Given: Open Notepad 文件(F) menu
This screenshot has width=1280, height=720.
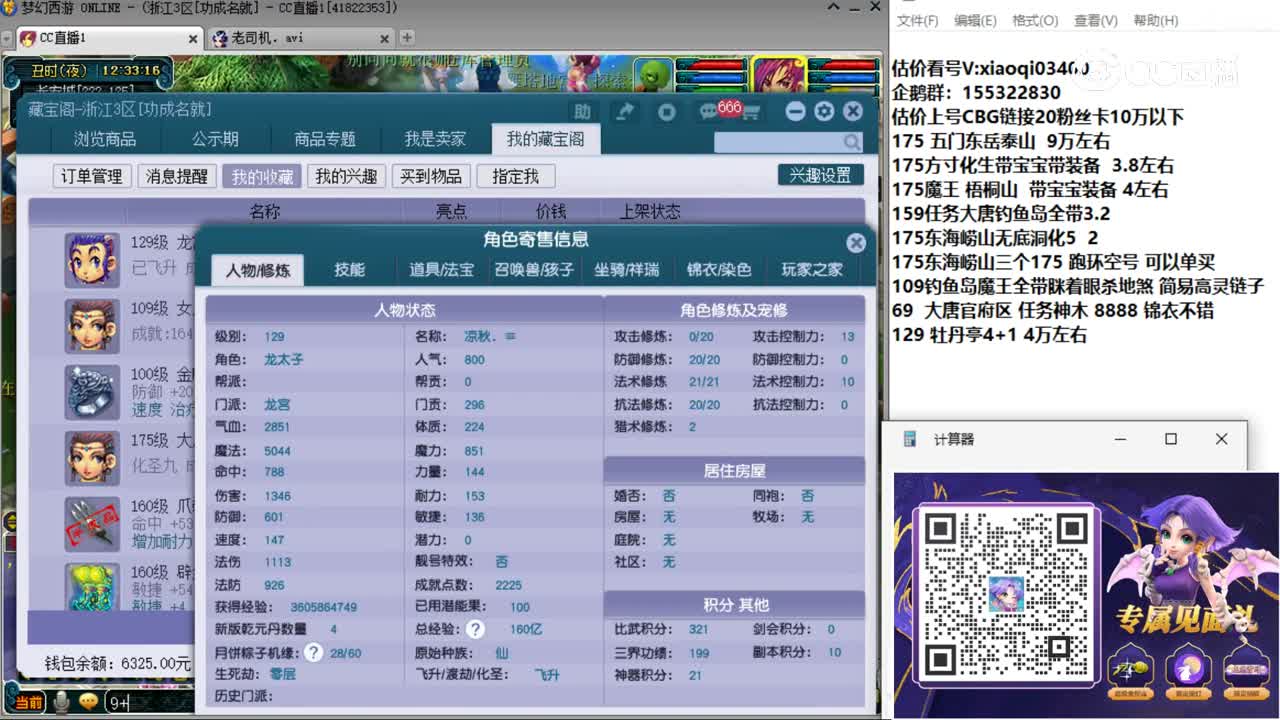Looking at the screenshot, I should [917, 20].
